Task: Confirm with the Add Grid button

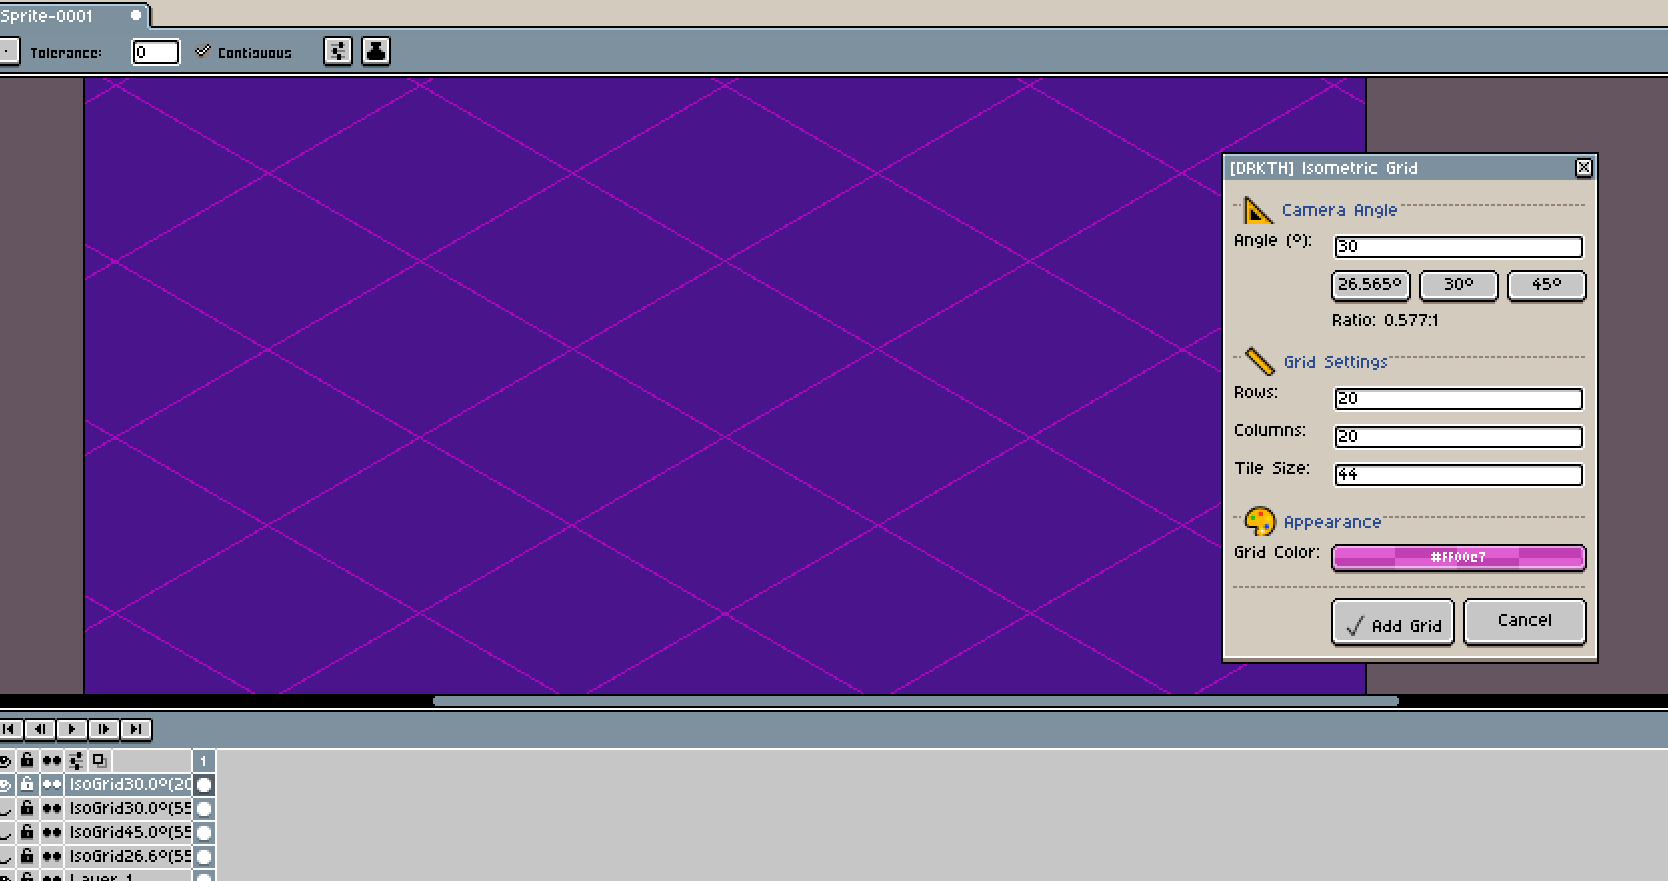Action: [x=1392, y=623]
